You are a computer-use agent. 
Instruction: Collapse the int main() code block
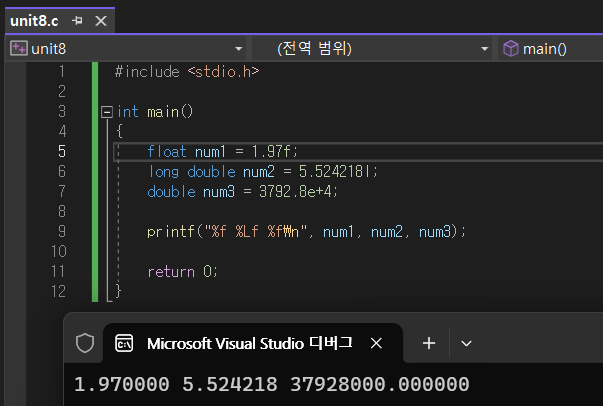pos(107,112)
